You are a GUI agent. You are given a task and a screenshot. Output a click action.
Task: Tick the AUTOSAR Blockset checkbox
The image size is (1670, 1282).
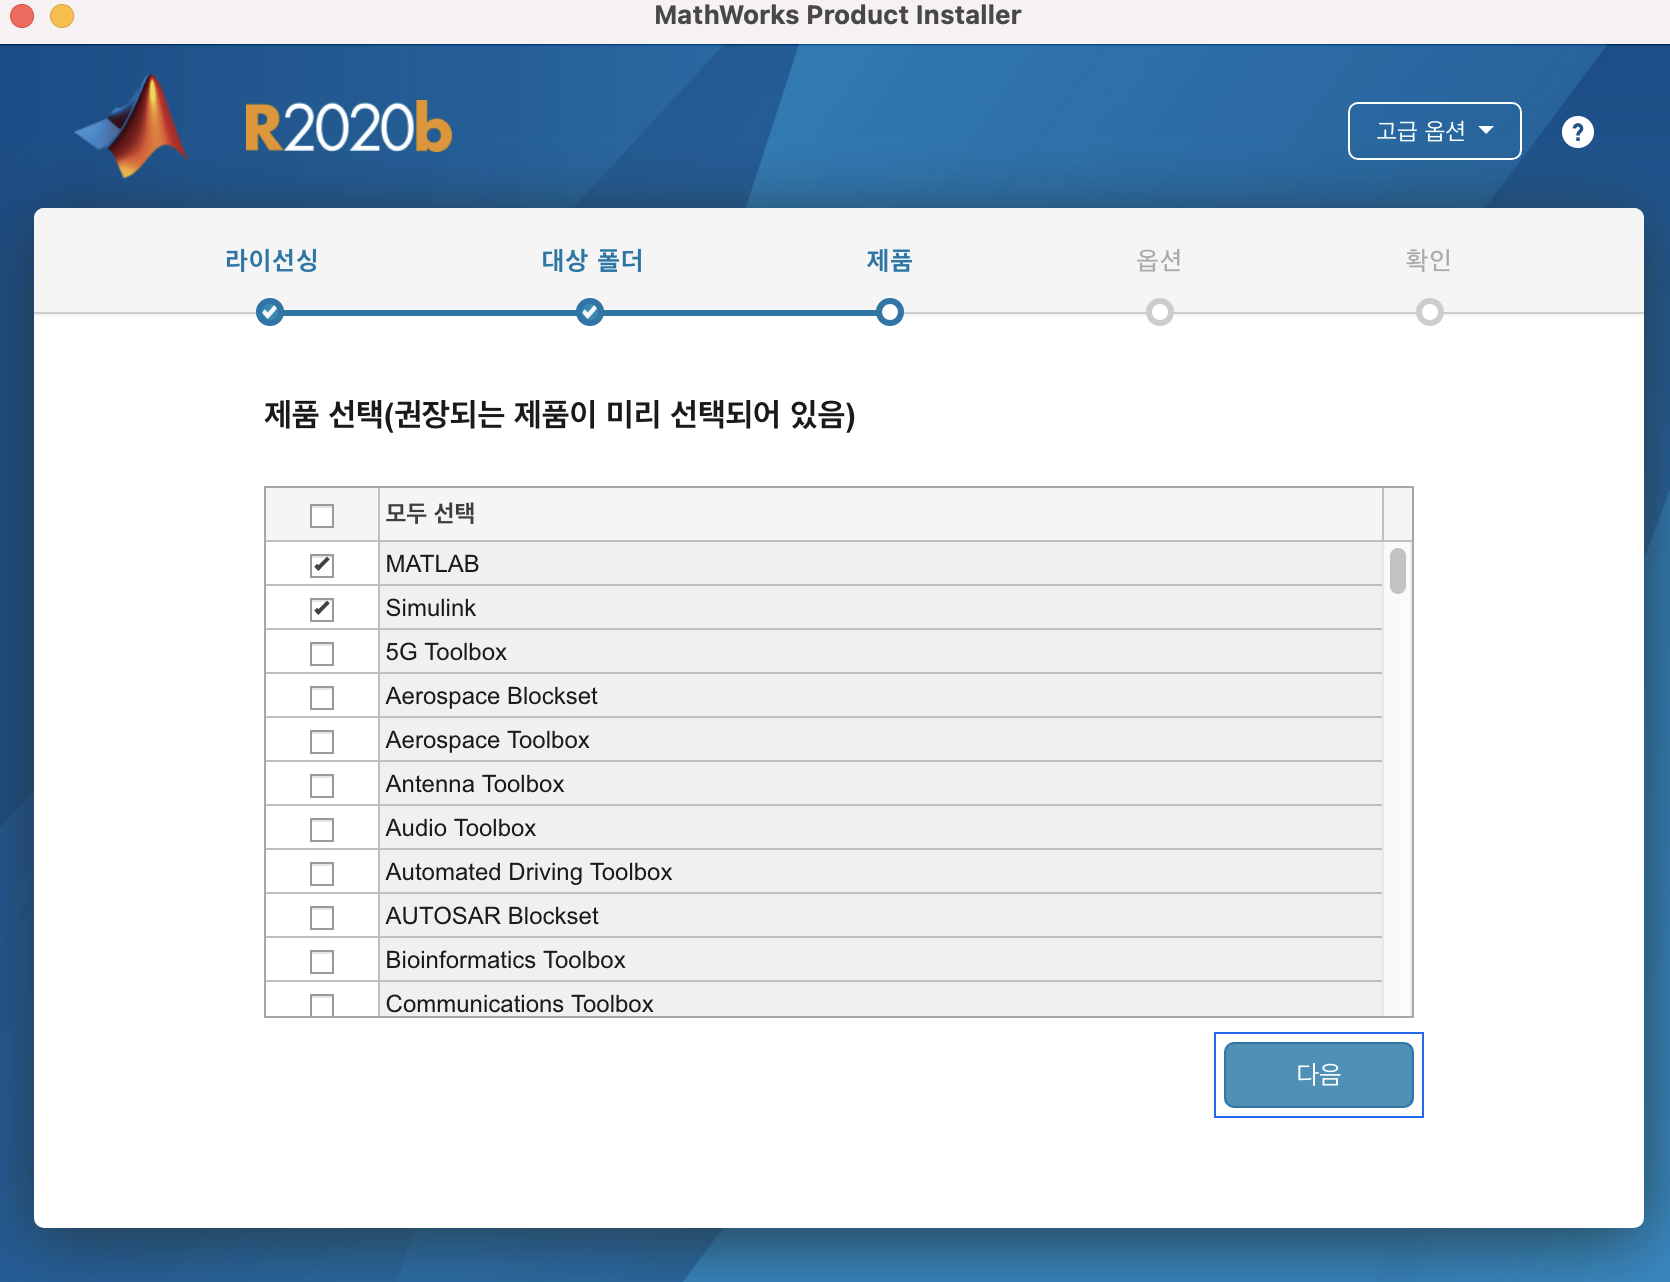[322, 918]
